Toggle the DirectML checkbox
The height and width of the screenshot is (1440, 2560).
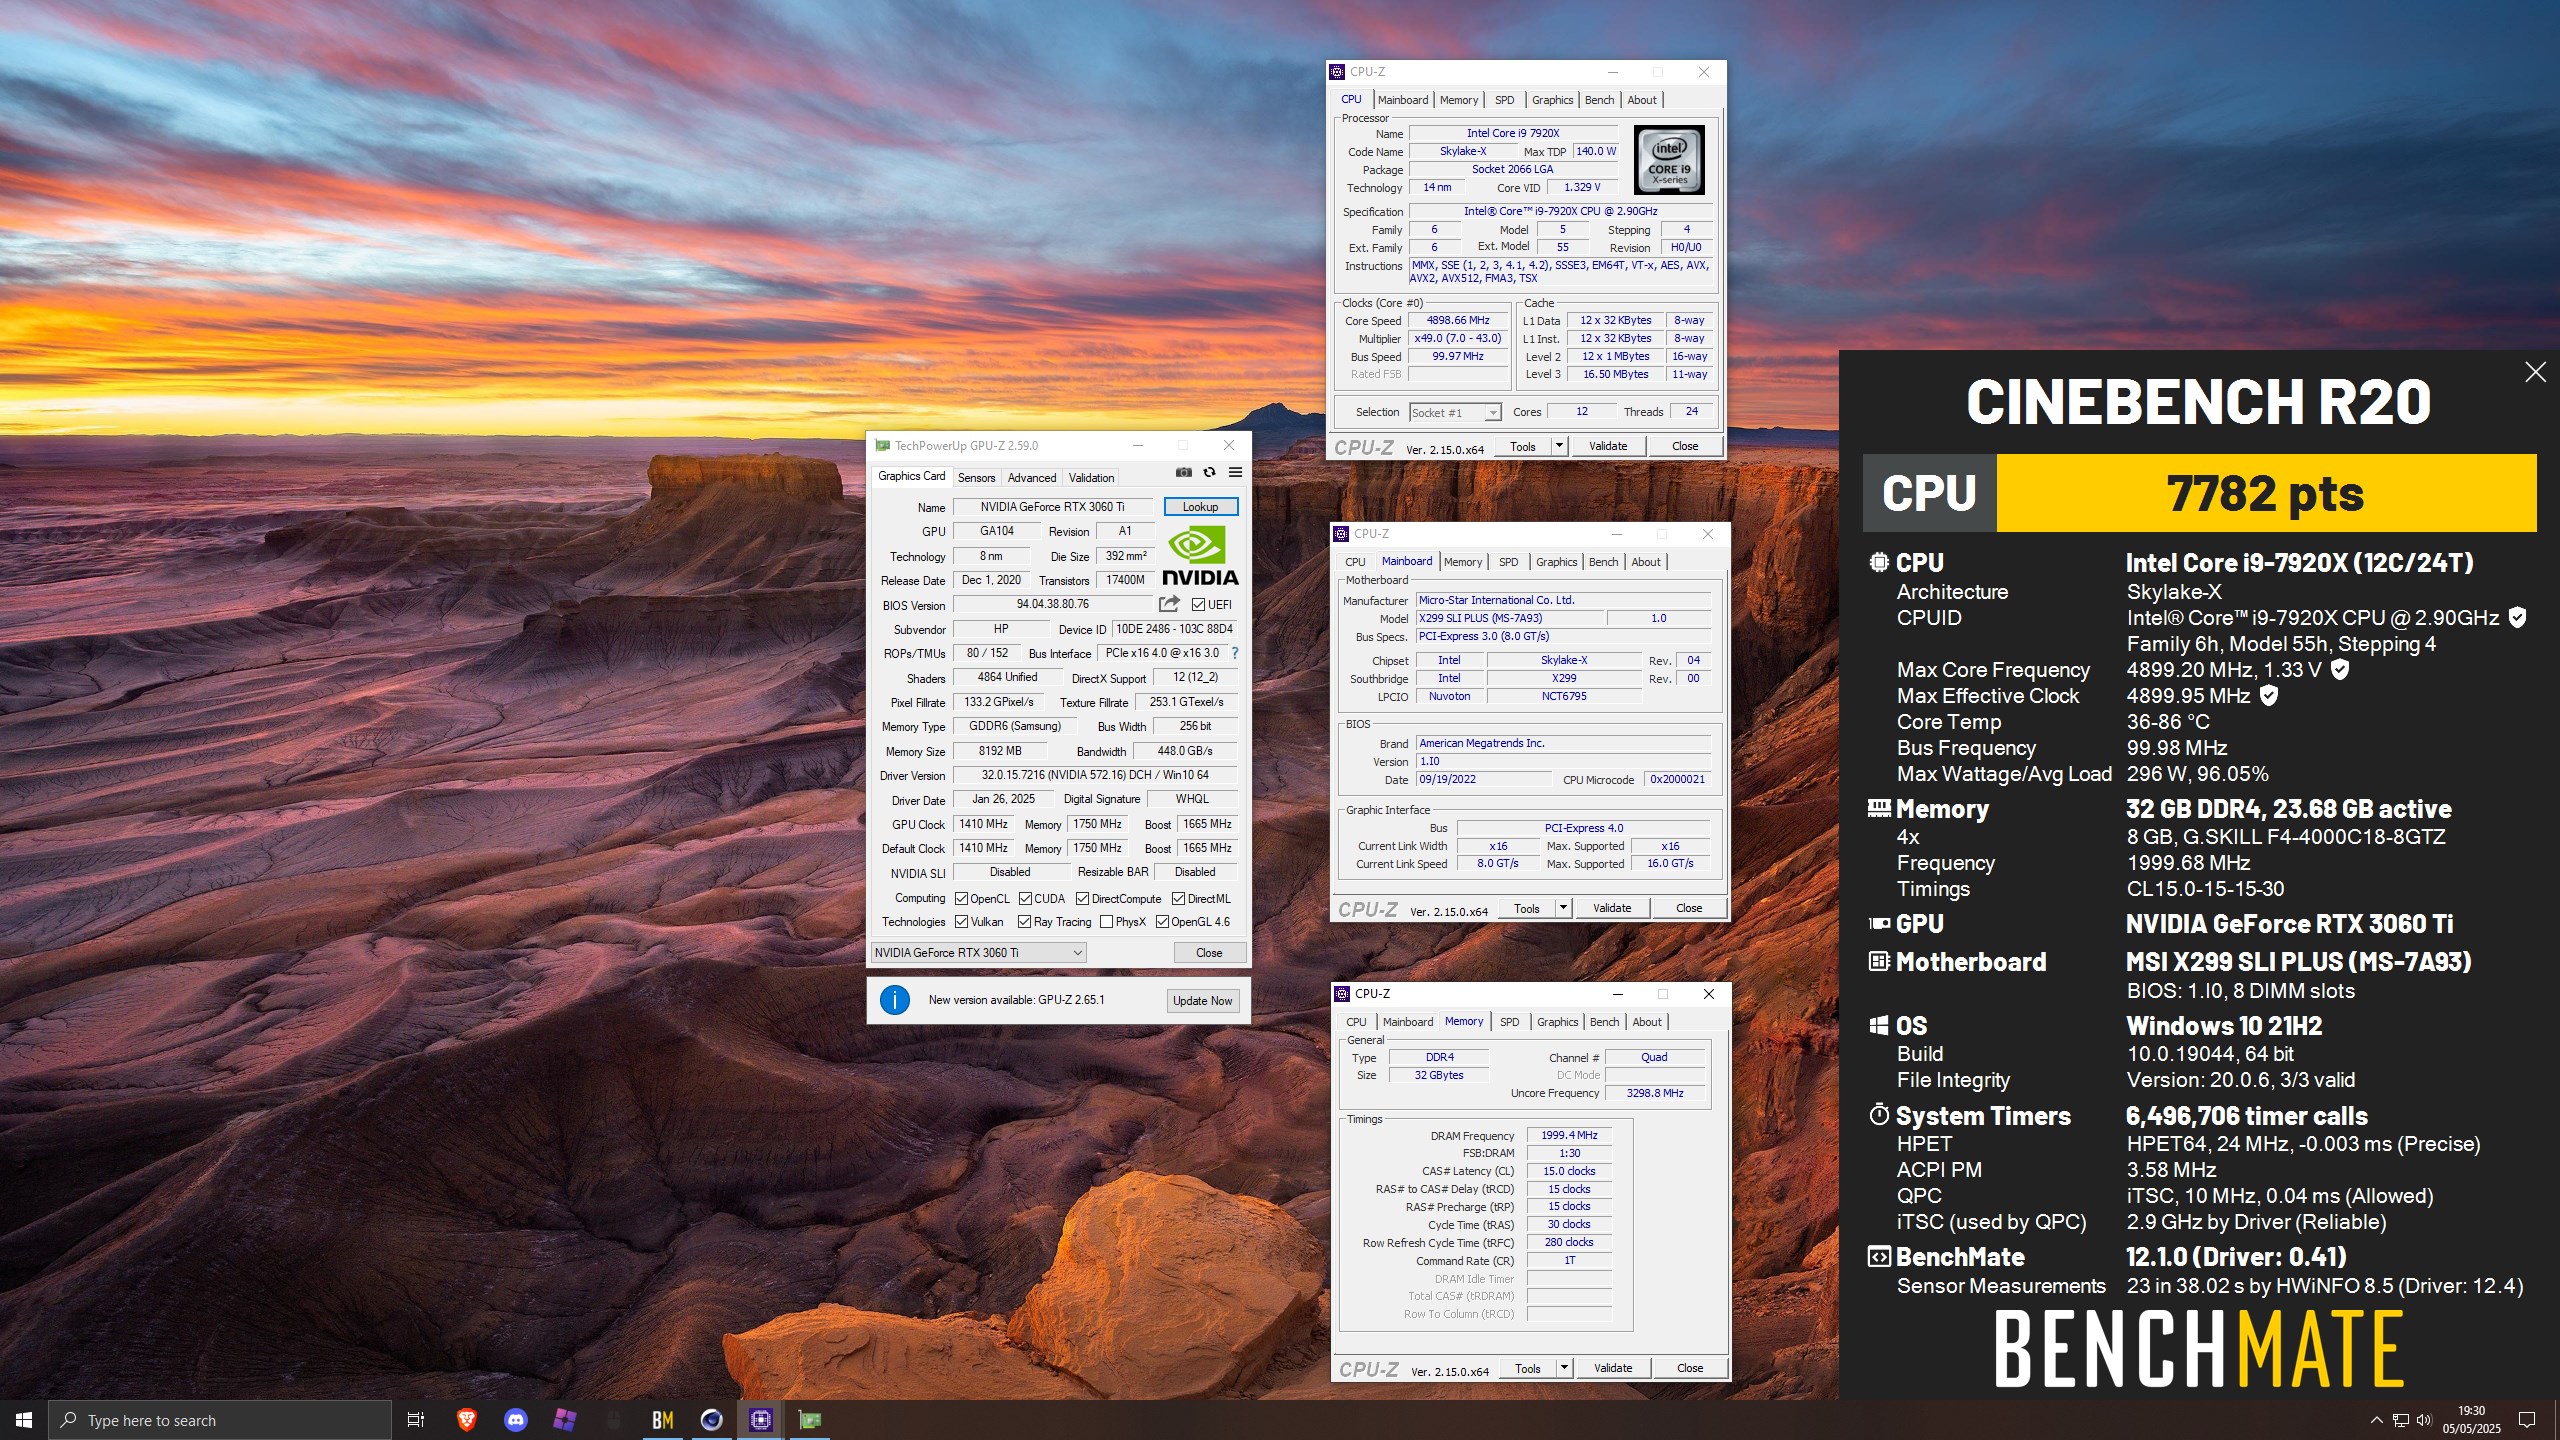click(x=1178, y=899)
